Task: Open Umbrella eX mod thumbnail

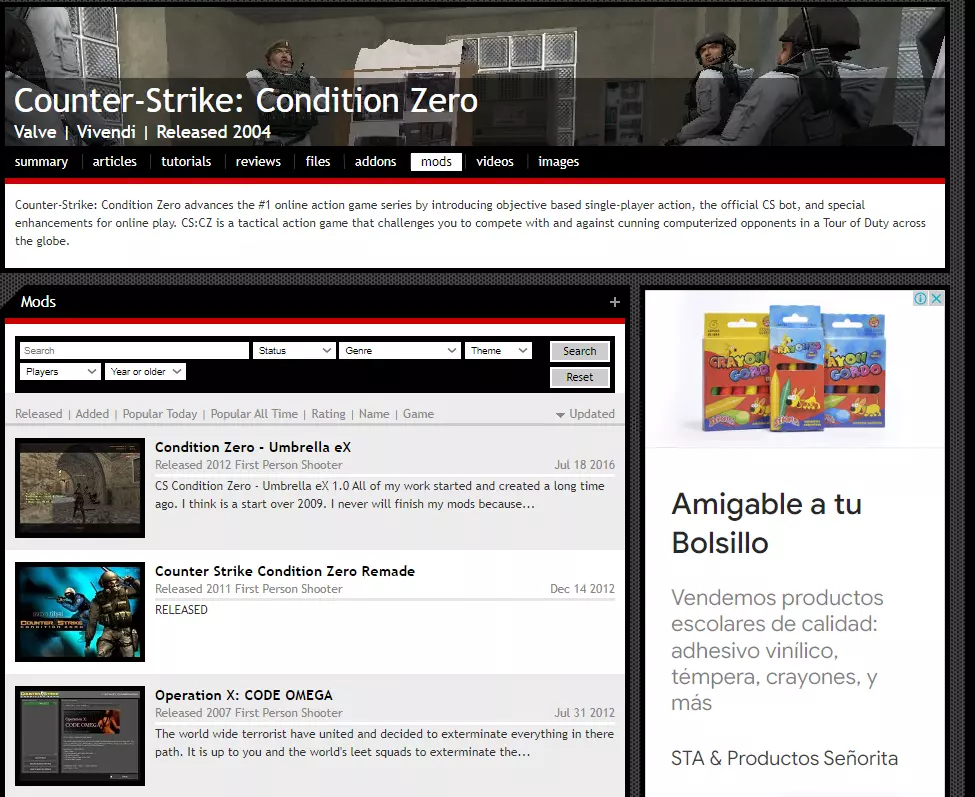Action: click(x=80, y=488)
